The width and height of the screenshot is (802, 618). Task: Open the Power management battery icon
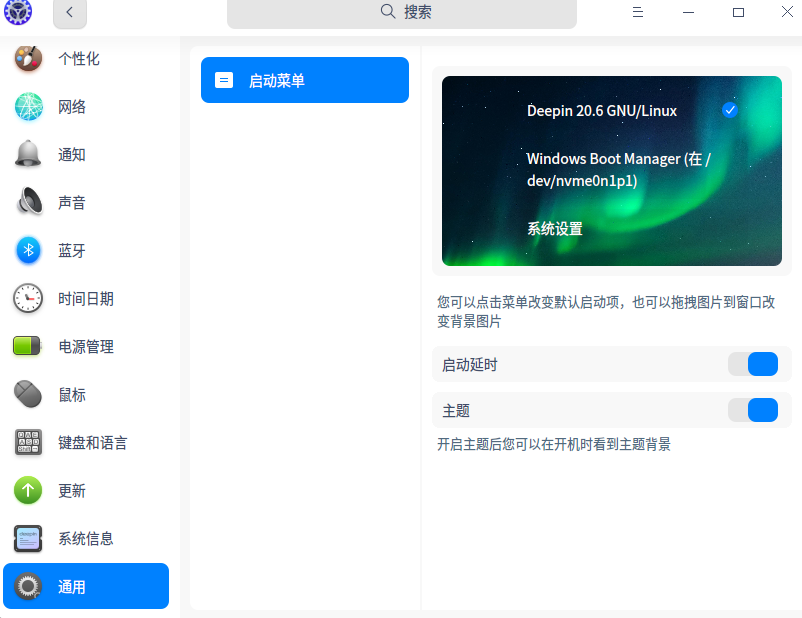pos(27,346)
